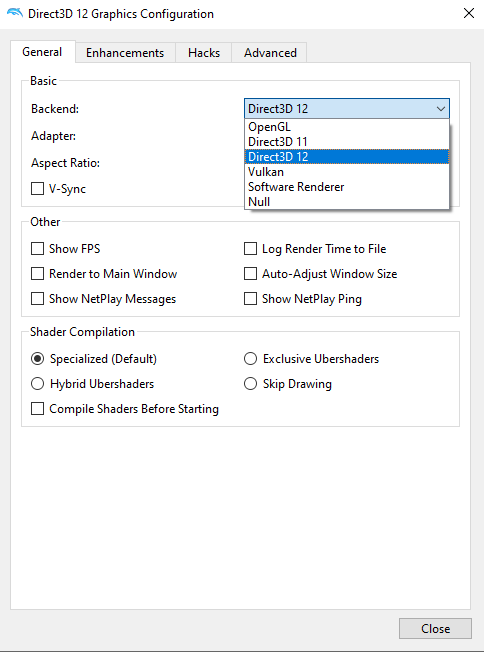
Task: Click the Backend: label
Action: point(55,109)
